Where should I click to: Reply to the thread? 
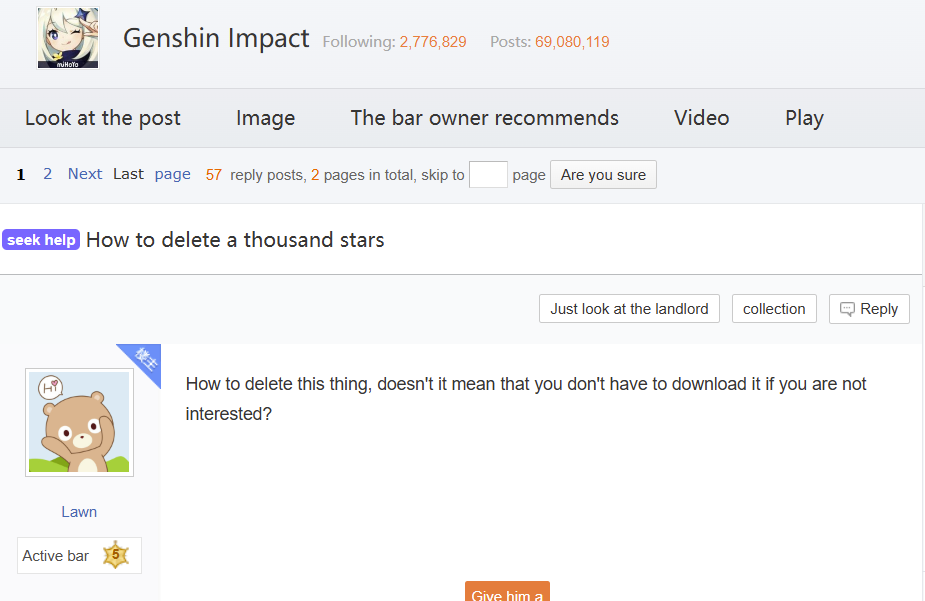pyautogui.click(x=869, y=308)
